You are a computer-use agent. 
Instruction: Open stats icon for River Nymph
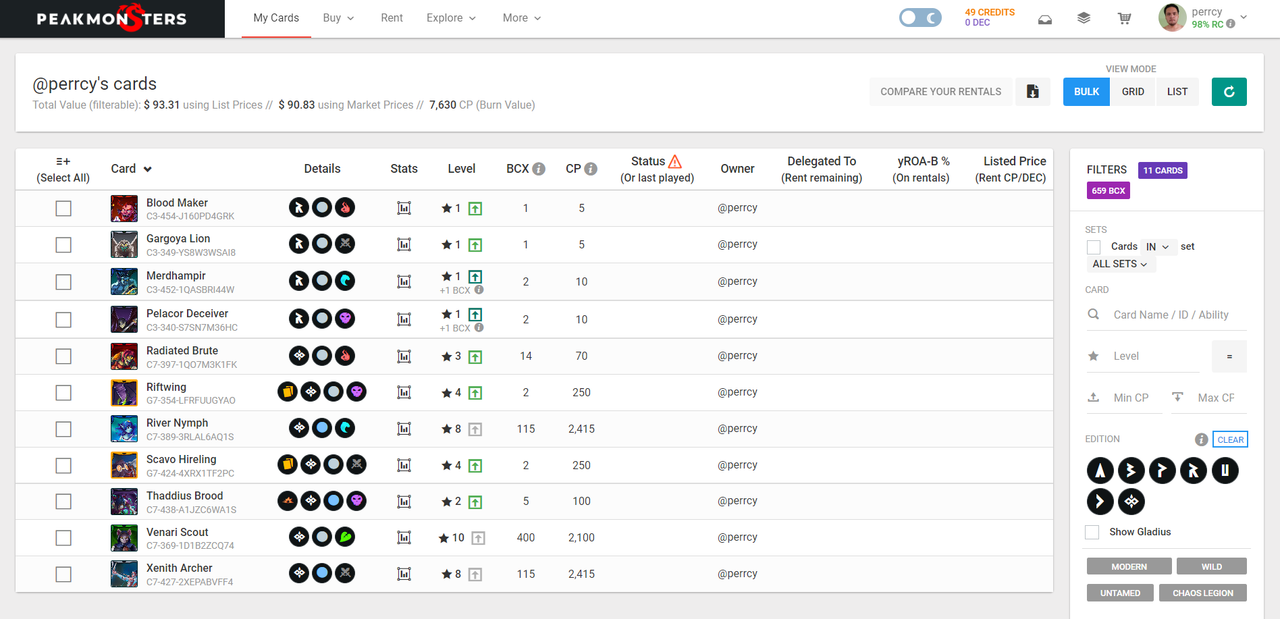coord(404,429)
